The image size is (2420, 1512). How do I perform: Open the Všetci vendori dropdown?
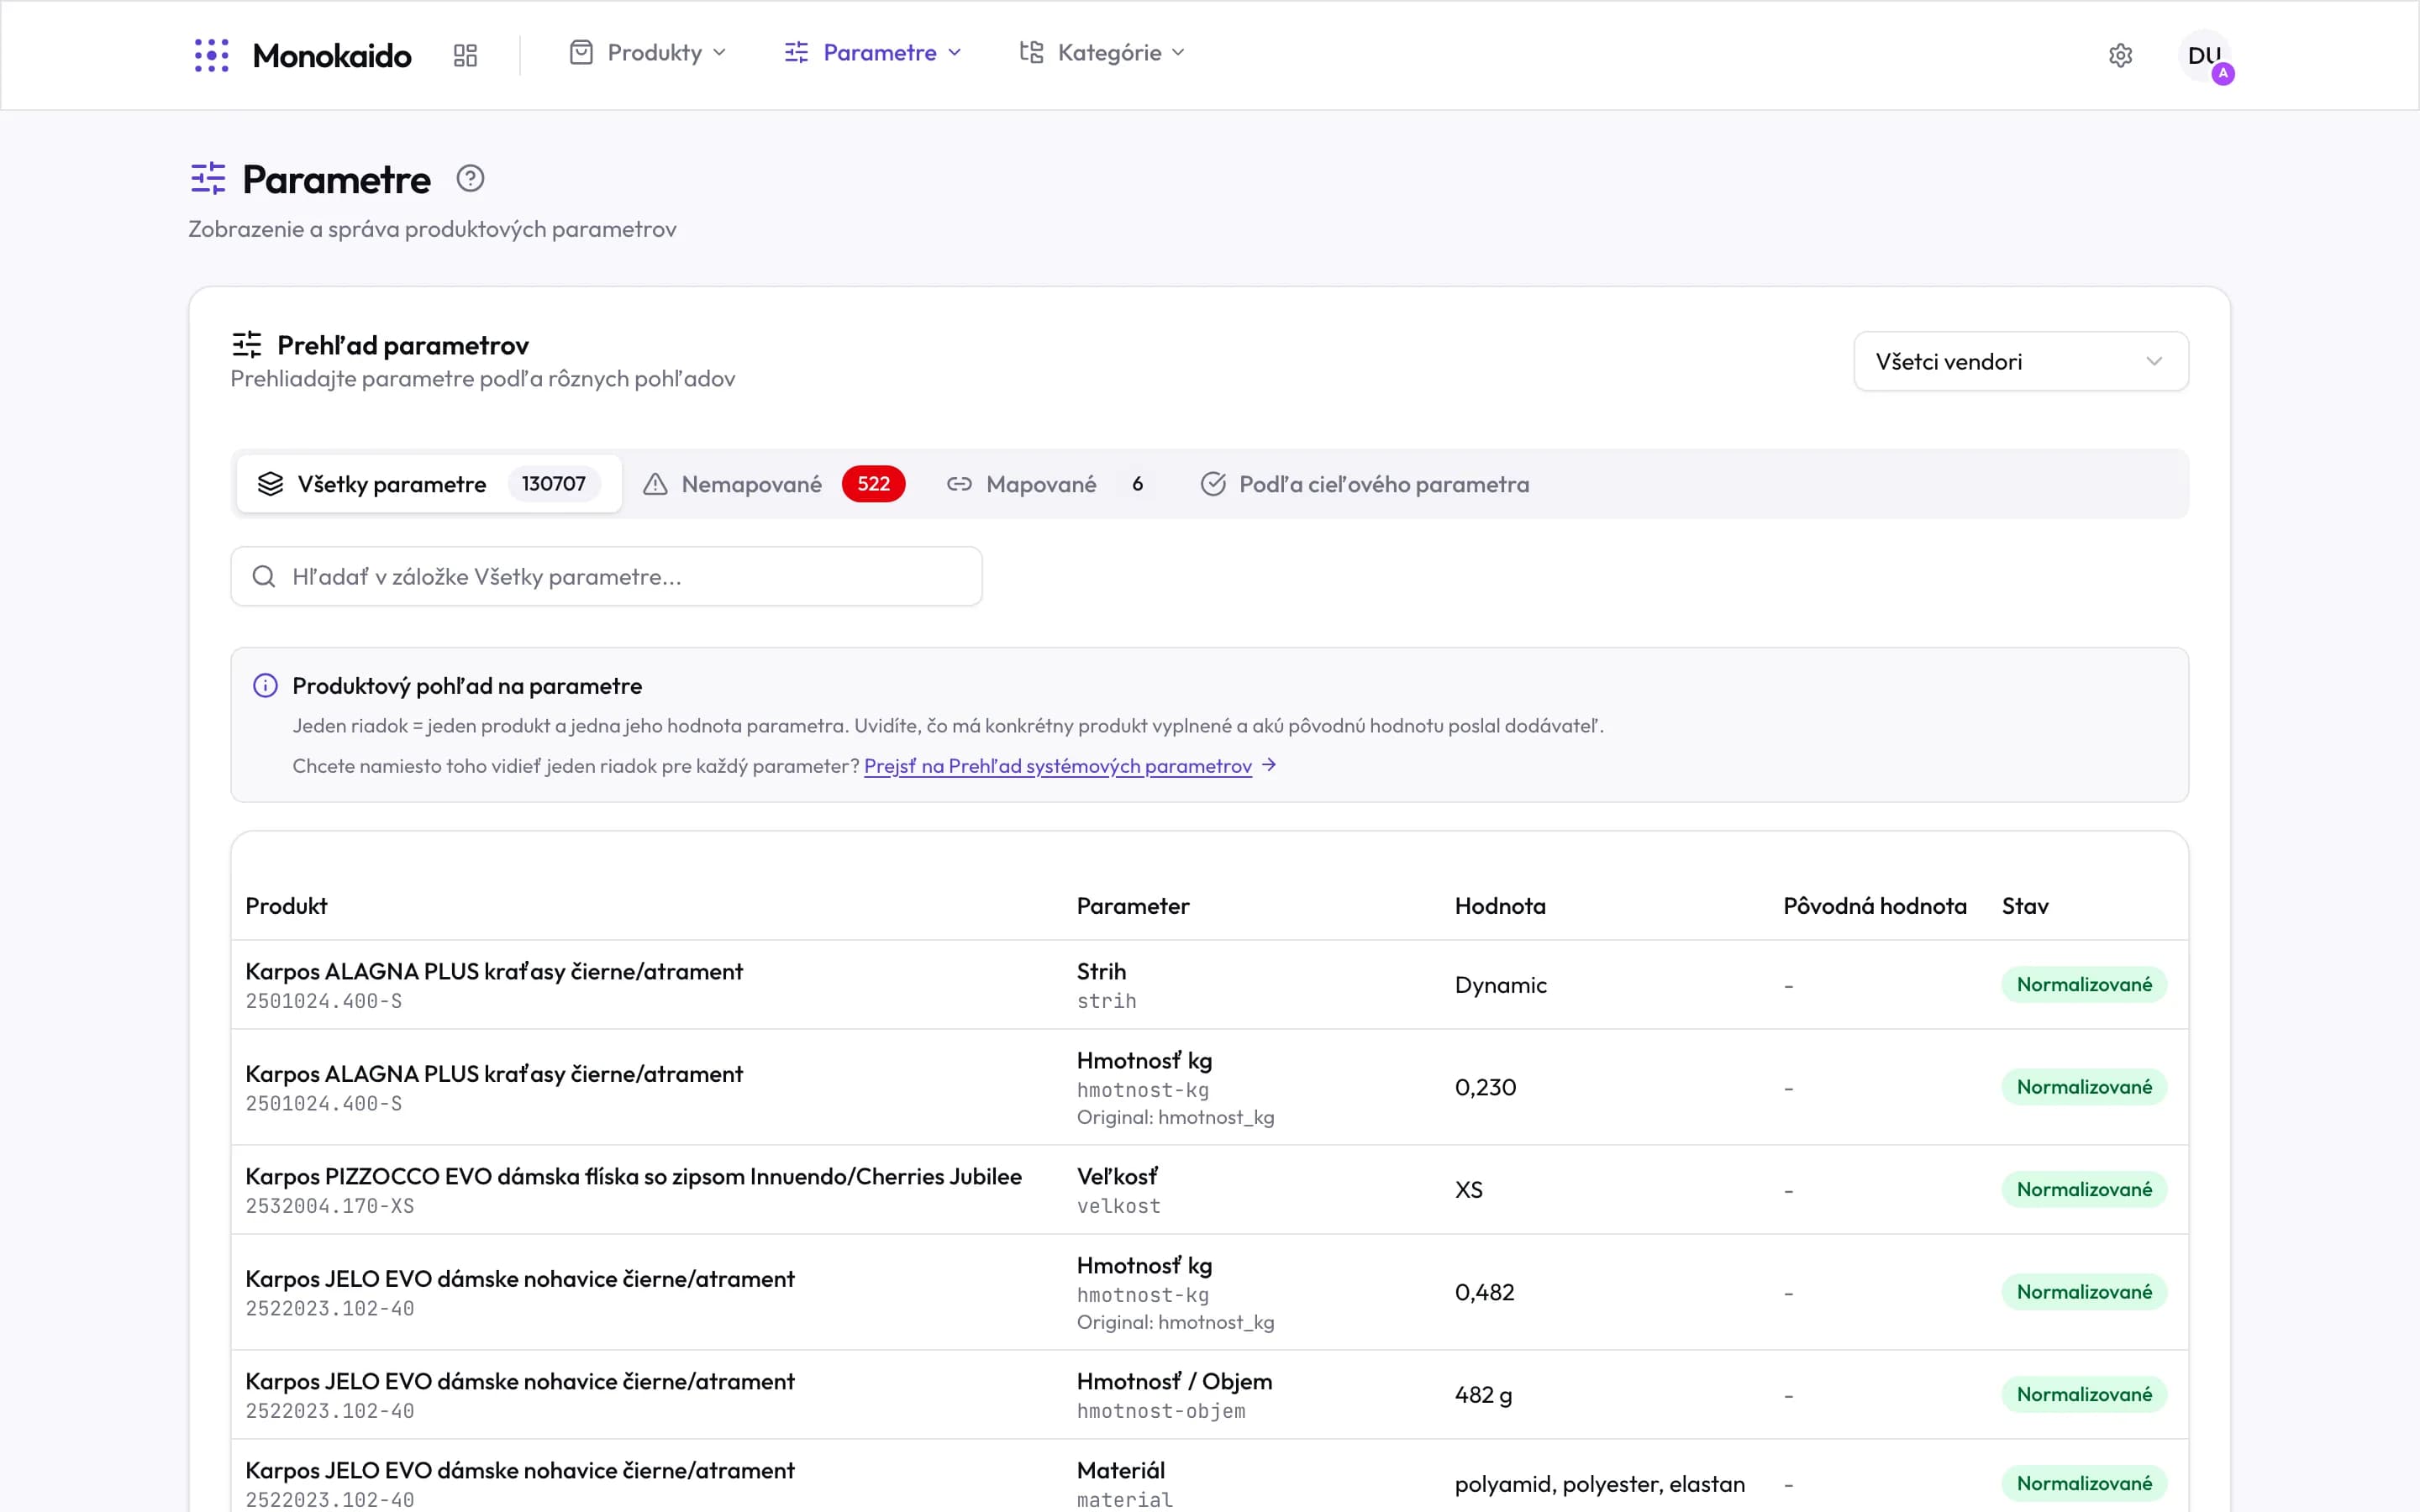point(2021,361)
